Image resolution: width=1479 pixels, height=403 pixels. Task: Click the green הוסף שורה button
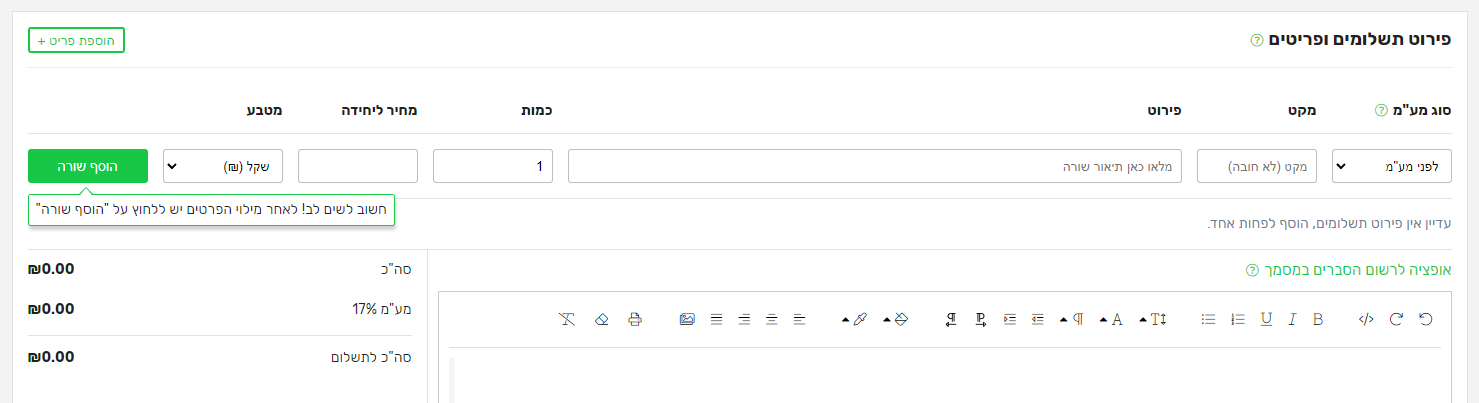(88, 166)
